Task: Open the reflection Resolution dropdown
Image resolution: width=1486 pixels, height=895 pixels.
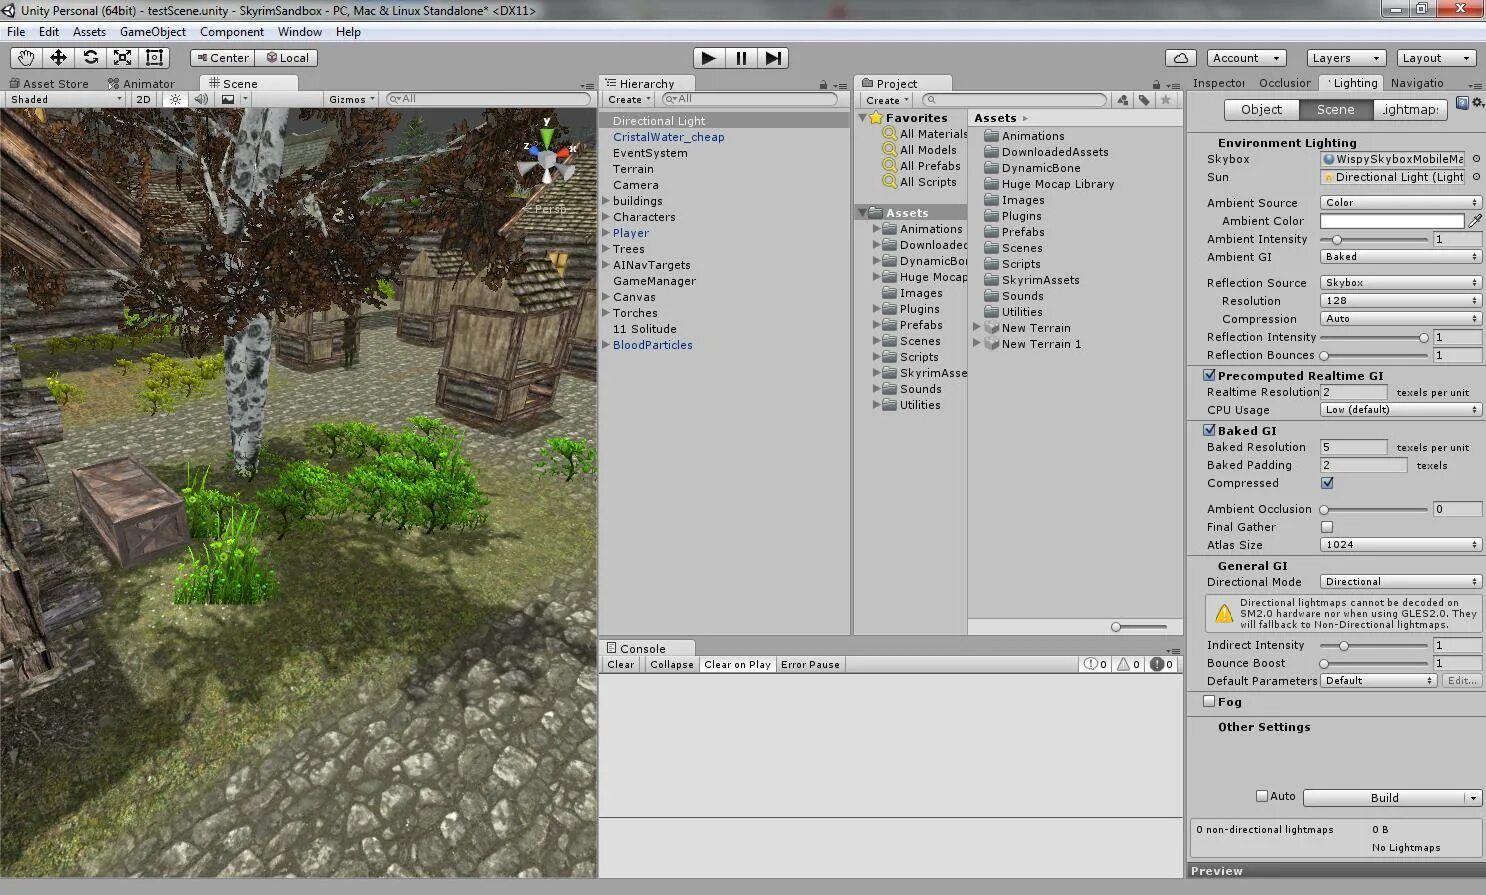Action: pyautogui.click(x=1400, y=301)
